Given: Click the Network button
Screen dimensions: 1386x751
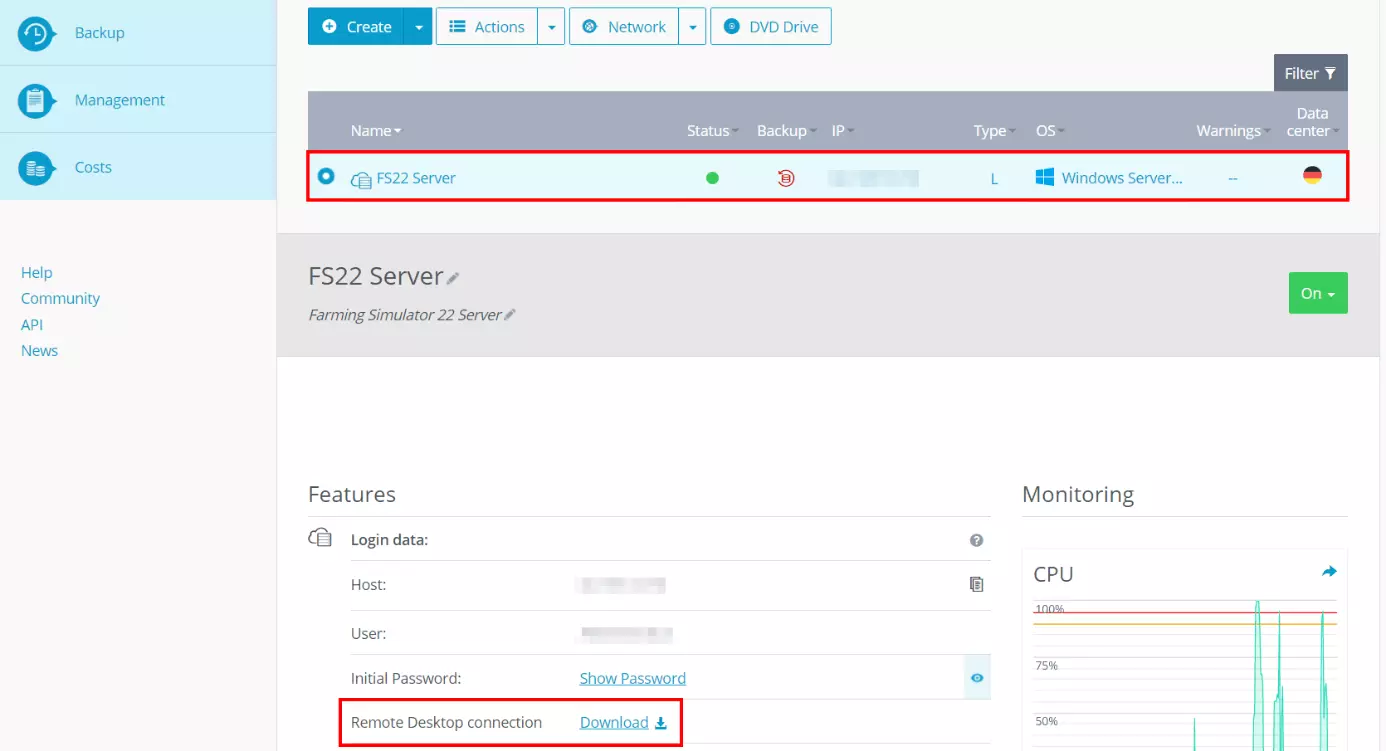Looking at the screenshot, I should pyautogui.click(x=624, y=27).
